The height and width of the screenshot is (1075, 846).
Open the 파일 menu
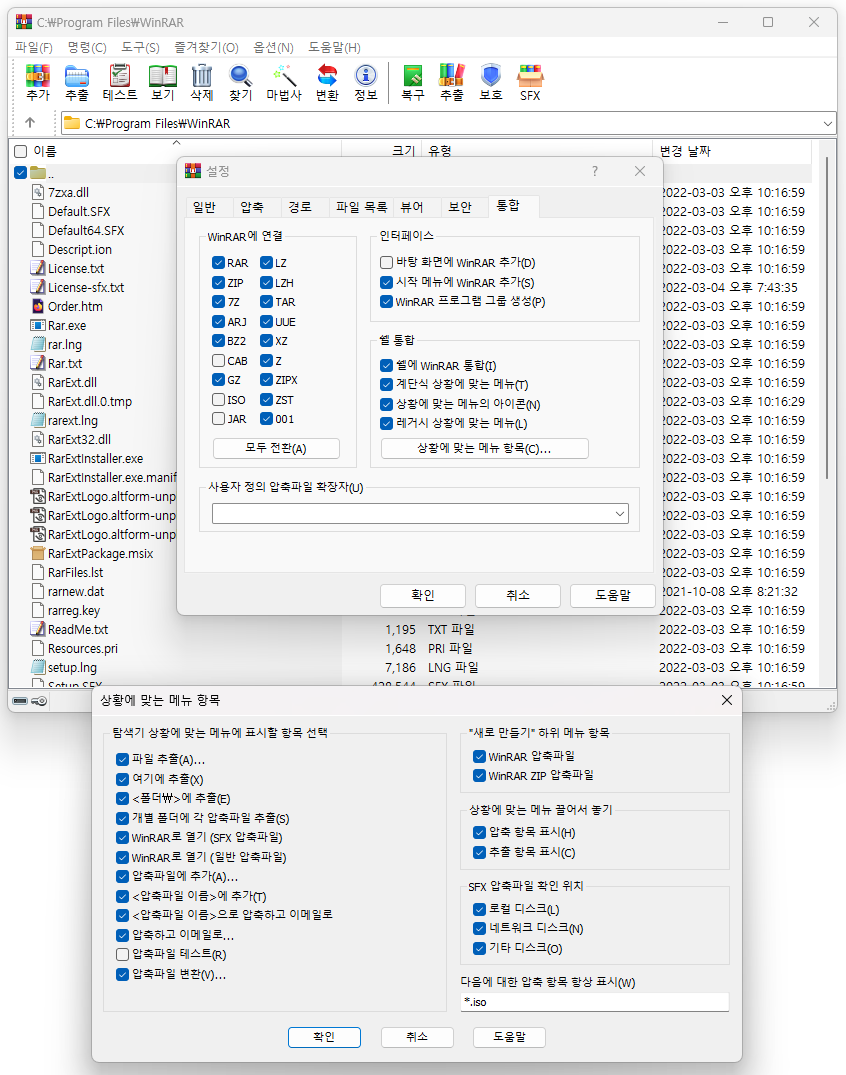pyautogui.click(x=34, y=47)
